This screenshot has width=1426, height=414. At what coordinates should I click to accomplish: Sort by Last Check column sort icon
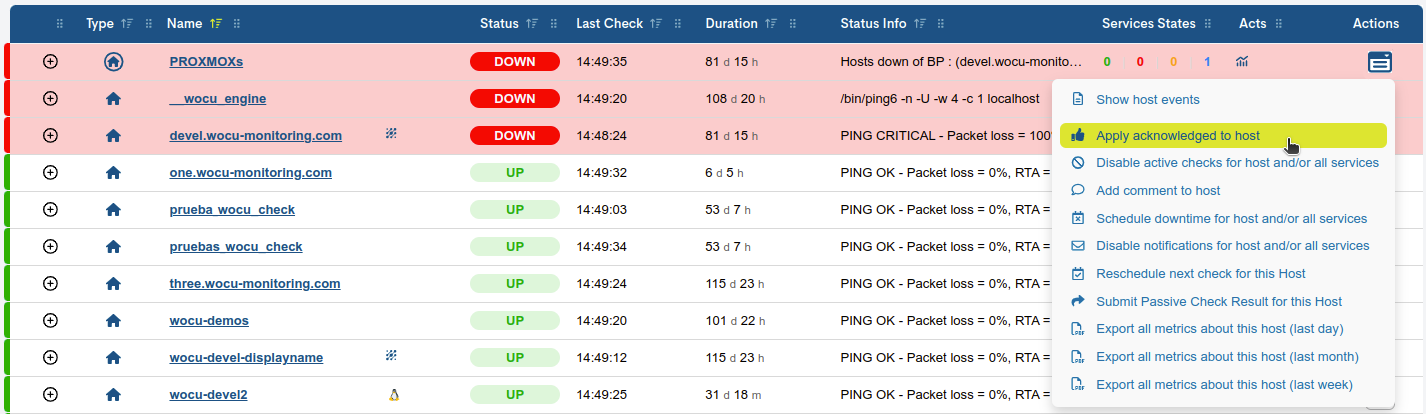(655, 24)
